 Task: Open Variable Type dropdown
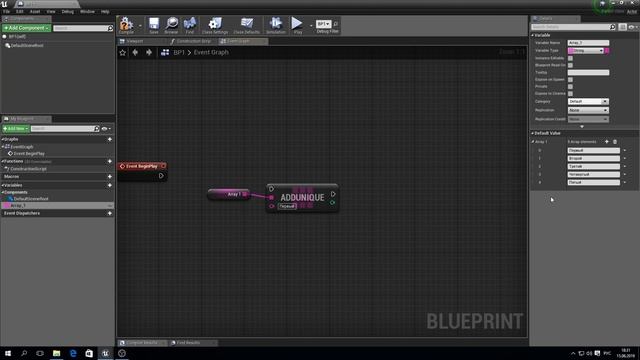click(x=586, y=51)
